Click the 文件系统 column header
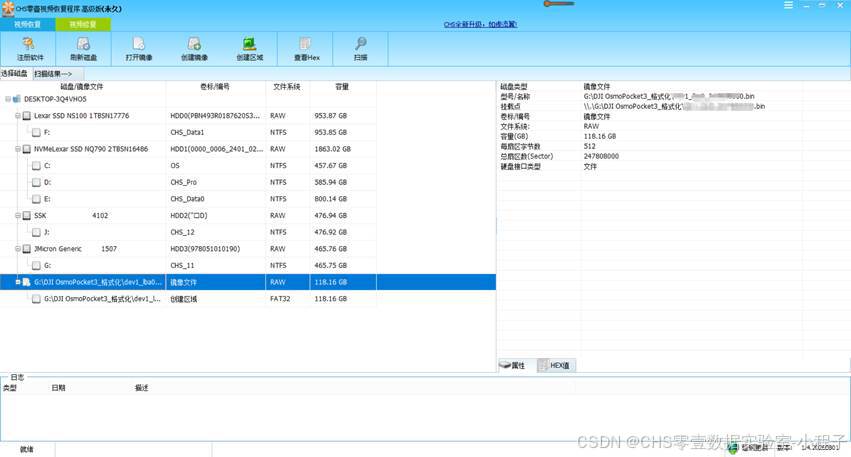Screen dimensions: 851x457 [287, 87]
